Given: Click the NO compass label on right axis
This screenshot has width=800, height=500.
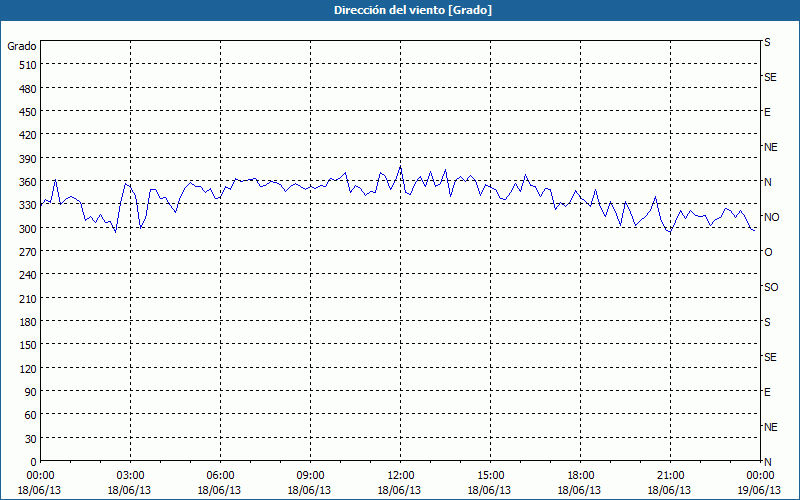Looking at the screenshot, I should (771, 217).
